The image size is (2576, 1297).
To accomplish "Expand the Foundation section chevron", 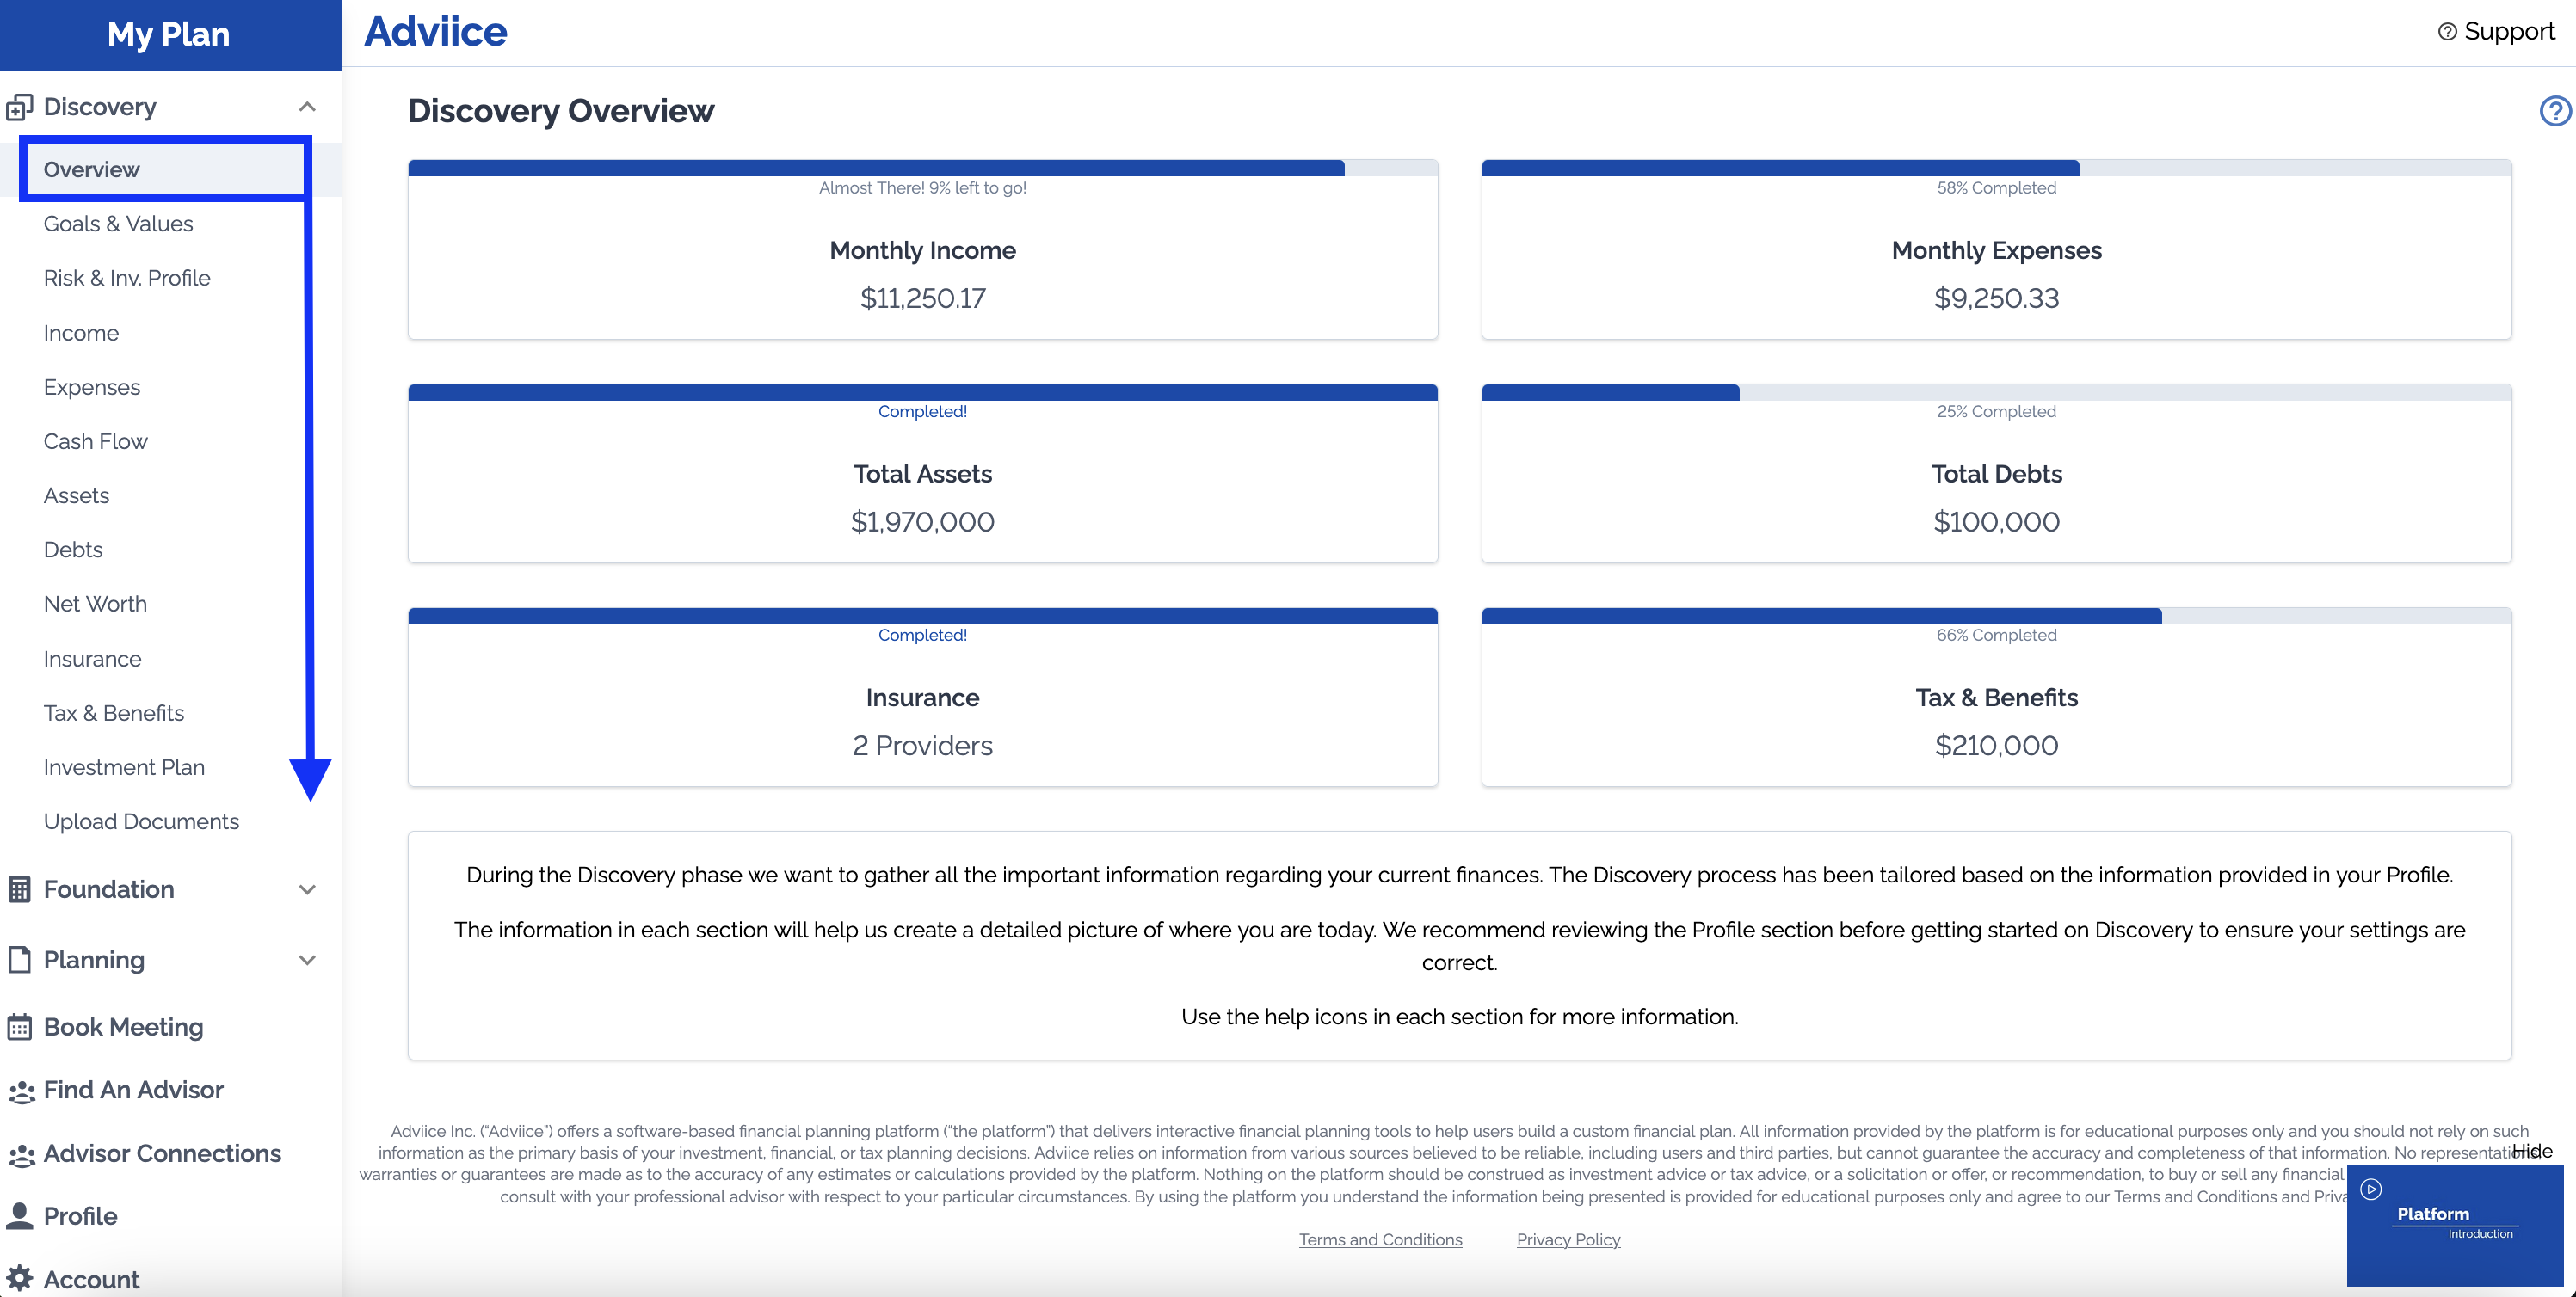I will point(307,889).
